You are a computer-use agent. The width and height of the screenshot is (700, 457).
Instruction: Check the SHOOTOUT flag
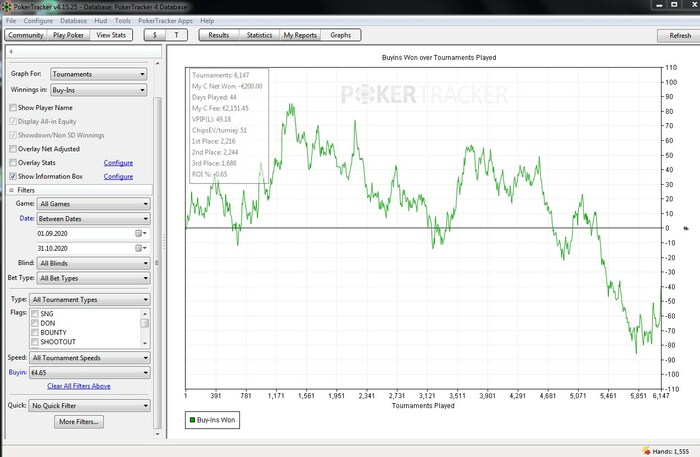coord(35,342)
